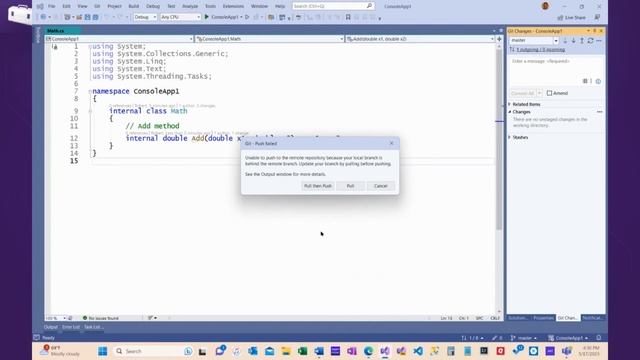Image resolution: width=640 pixels, height=360 pixels.
Task: Open VS Code from the taskbar
Action: coord(418,351)
